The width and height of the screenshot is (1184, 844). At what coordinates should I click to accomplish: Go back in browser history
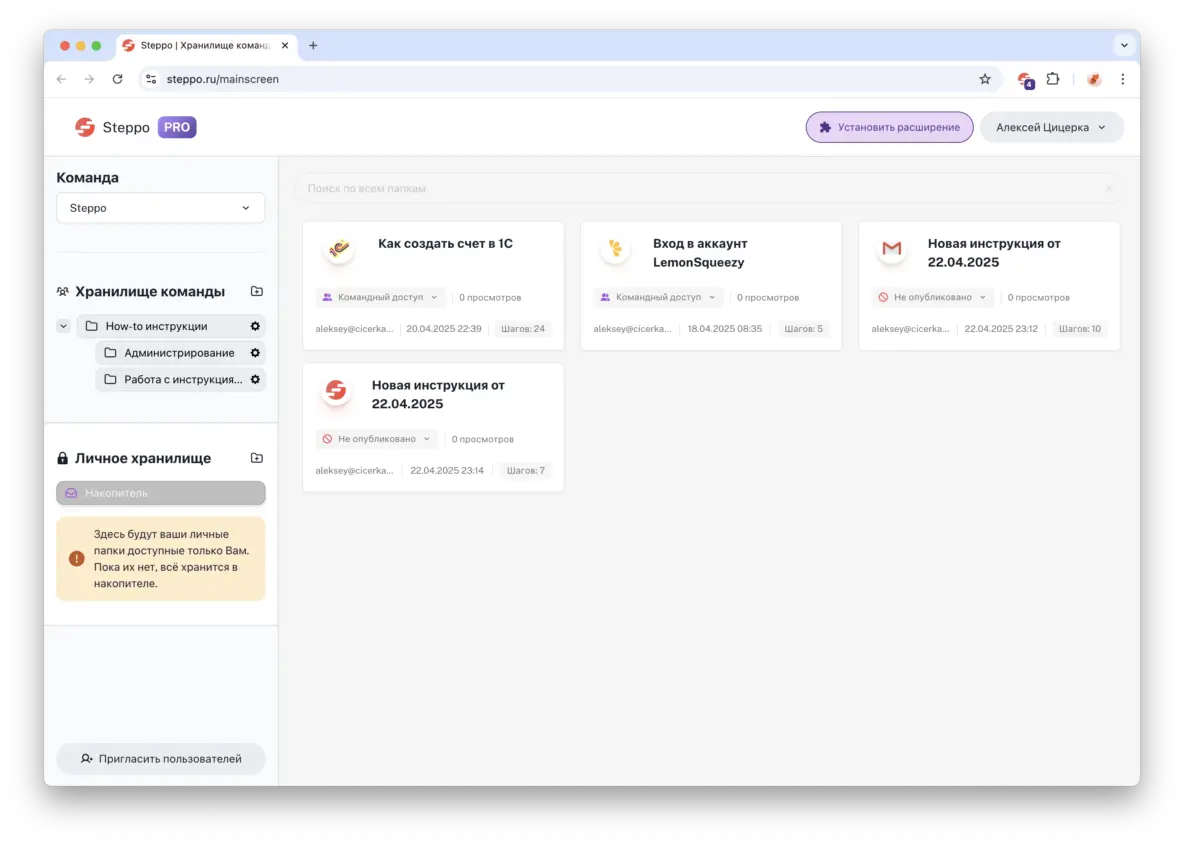(61, 79)
